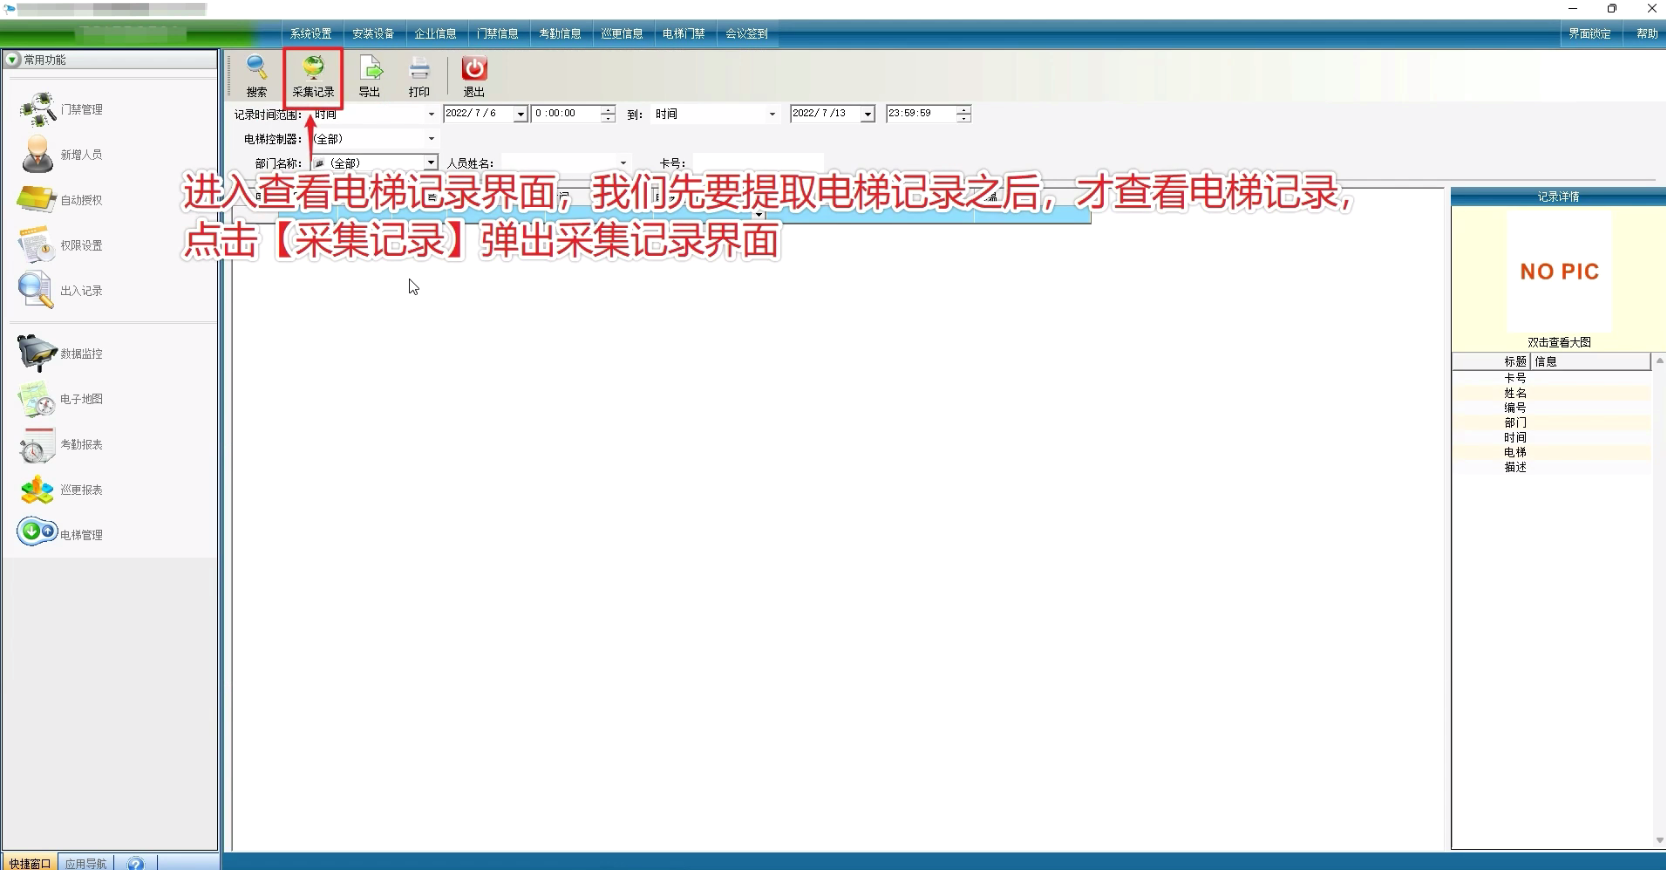This screenshot has width=1666, height=870.
Task: Expand the 电梯控制器 dropdown
Action: click(x=431, y=139)
